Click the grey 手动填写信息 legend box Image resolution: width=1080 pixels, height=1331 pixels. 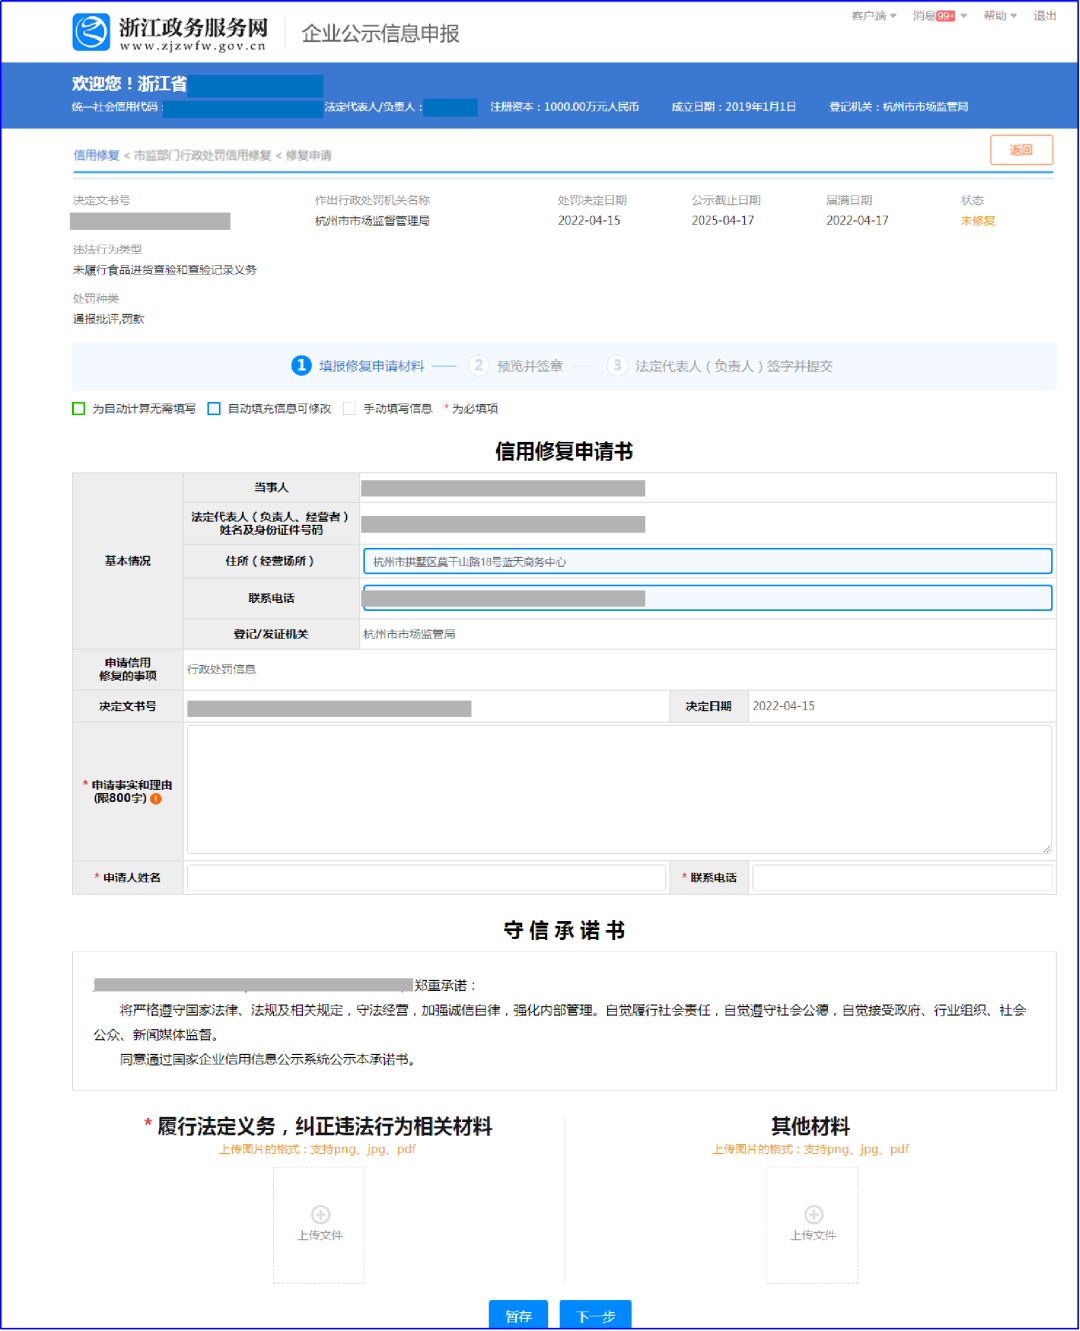tap(349, 409)
